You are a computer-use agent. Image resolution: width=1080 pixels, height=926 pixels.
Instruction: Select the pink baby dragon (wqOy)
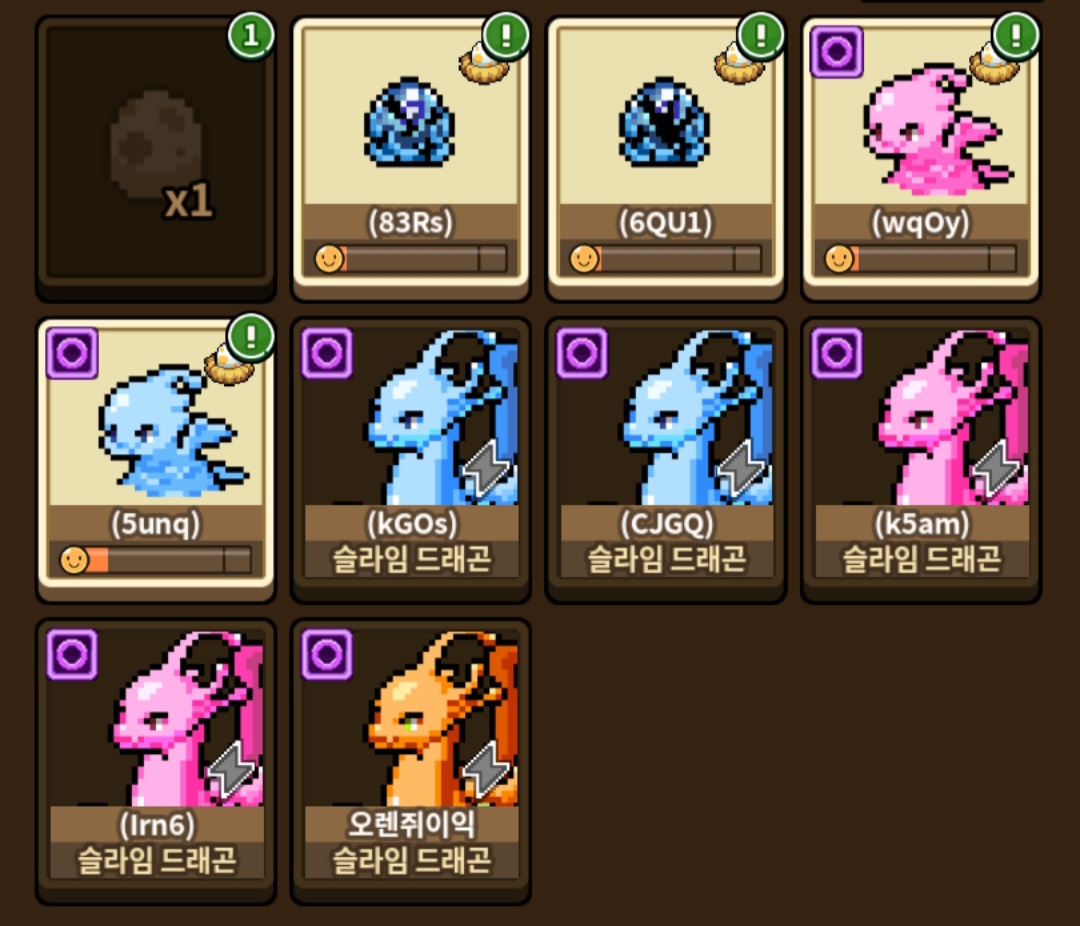(x=920, y=157)
